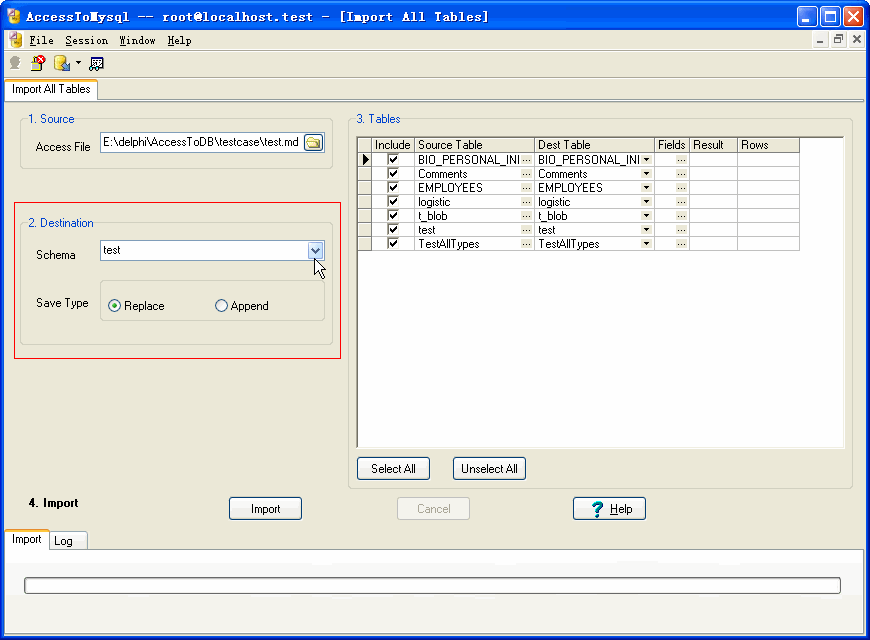The width and height of the screenshot is (870, 640).
Task: Open the Schema dropdown list
Action: (315, 251)
